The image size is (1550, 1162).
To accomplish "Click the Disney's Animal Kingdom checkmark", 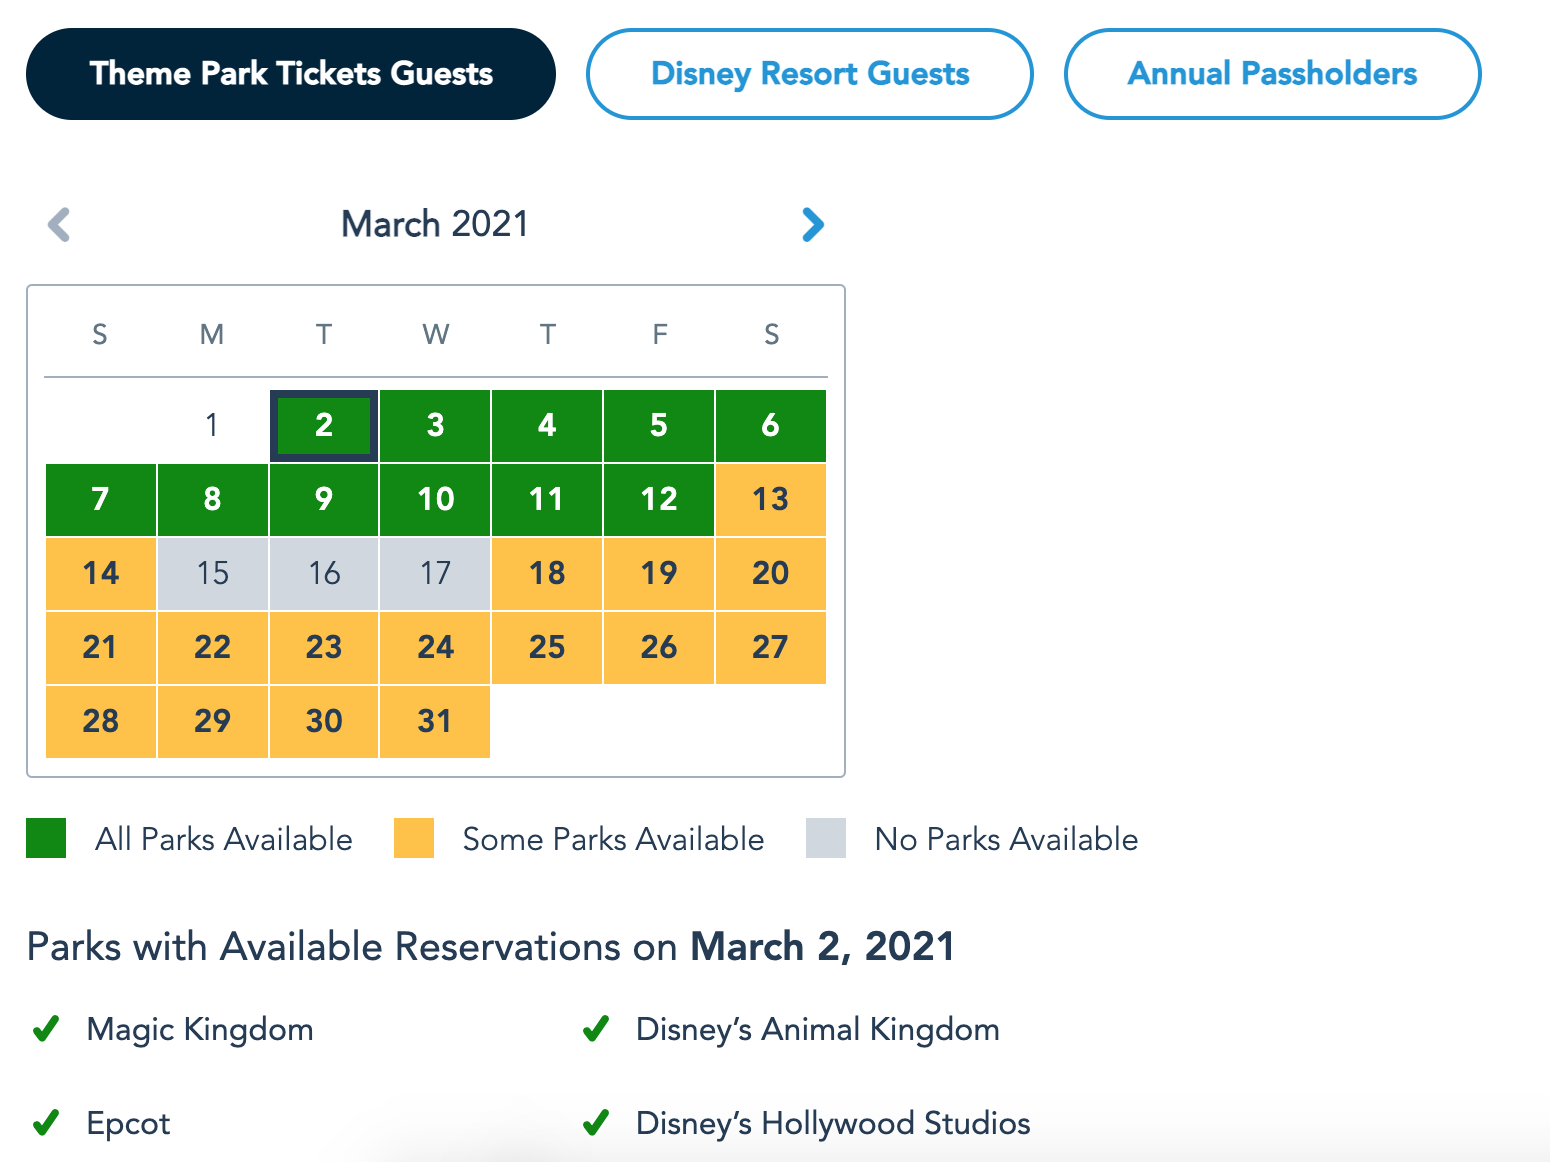I will click(596, 1028).
